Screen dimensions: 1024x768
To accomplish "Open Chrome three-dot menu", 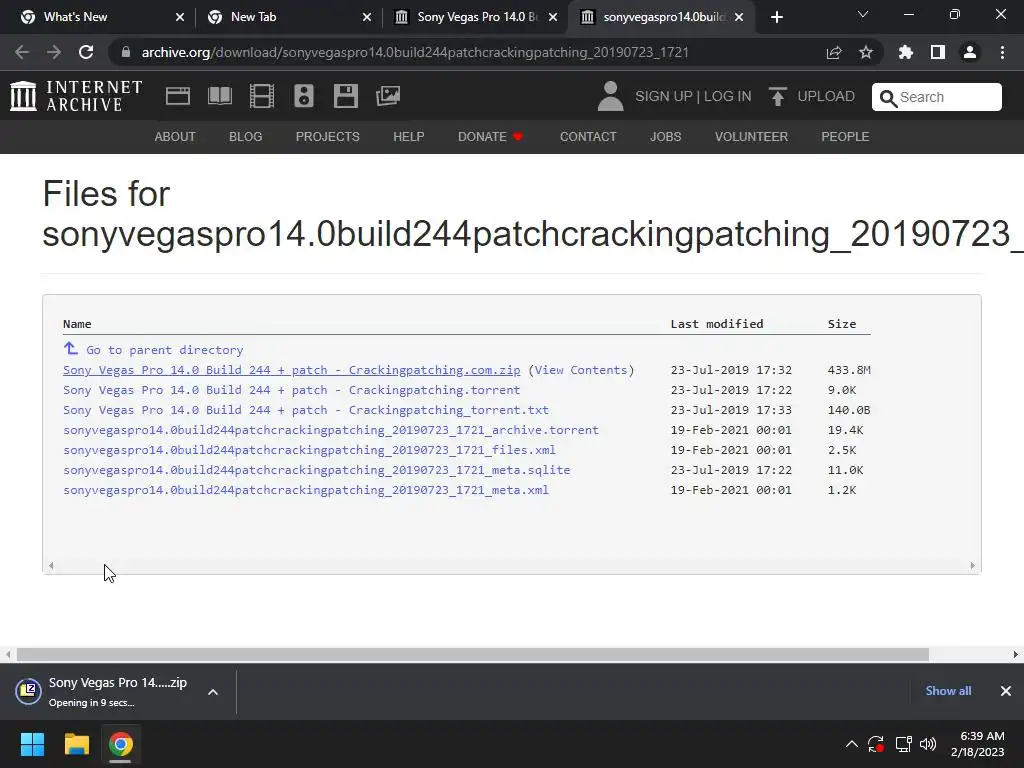I will pos(1002,52).
